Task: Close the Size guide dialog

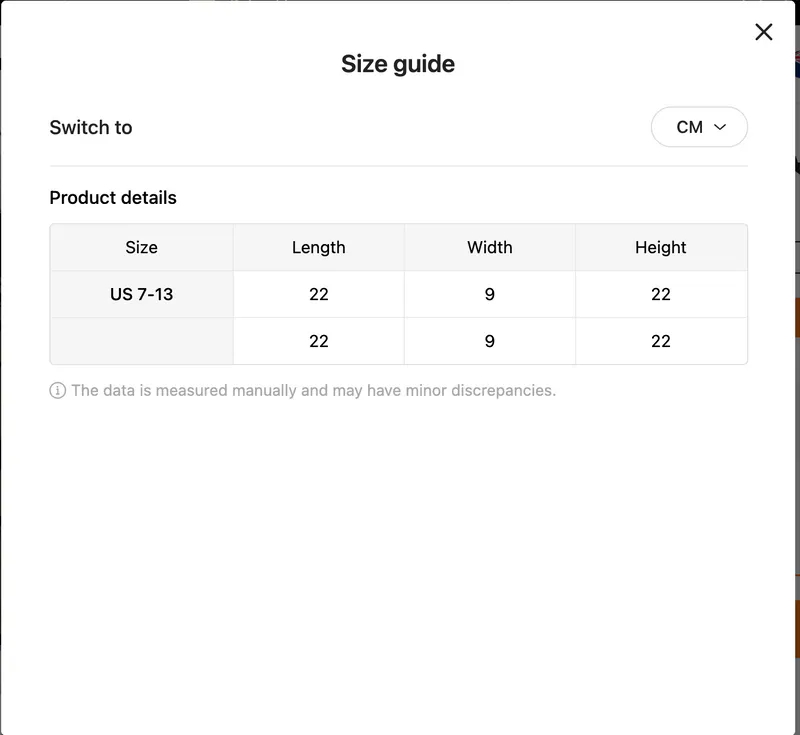Action: click(x=764, y=32)
